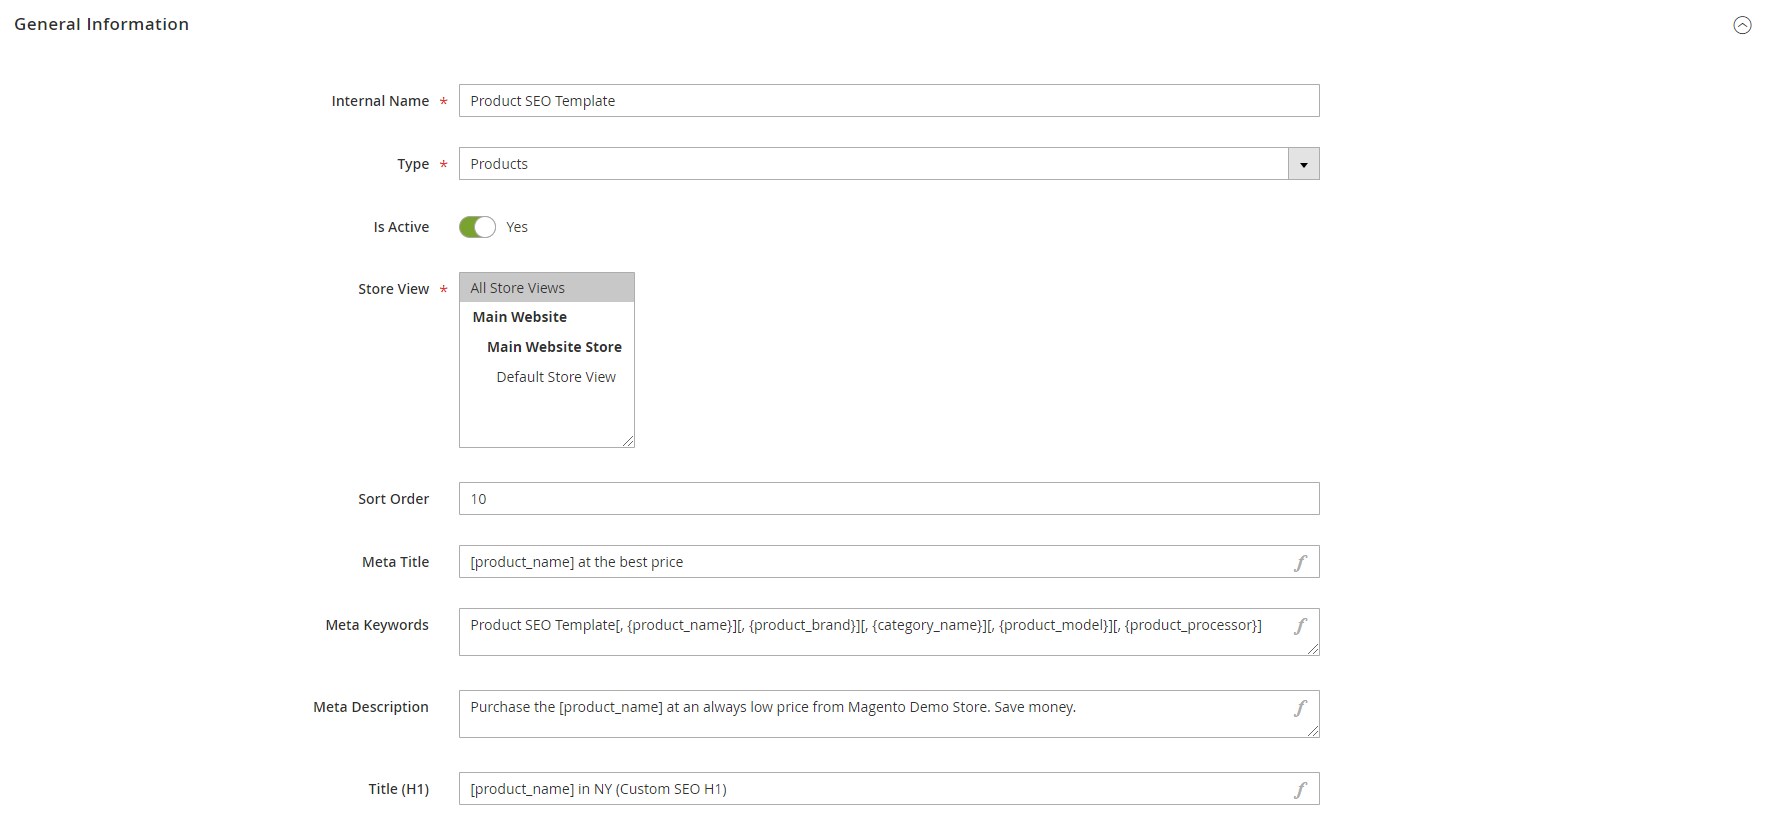This screenshot has height=822, width=1769.
Task: Click the Internal Name input field
Action: tap(888, 101)
